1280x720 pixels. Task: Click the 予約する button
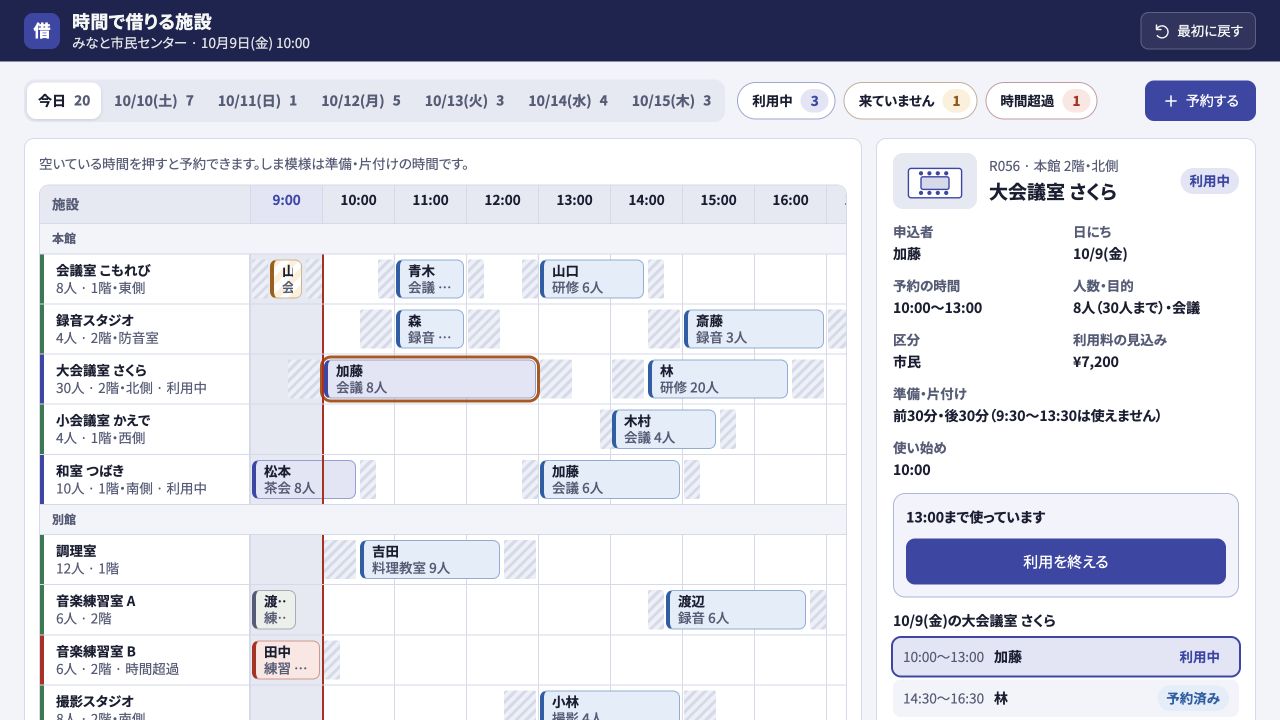point(1200,101)
